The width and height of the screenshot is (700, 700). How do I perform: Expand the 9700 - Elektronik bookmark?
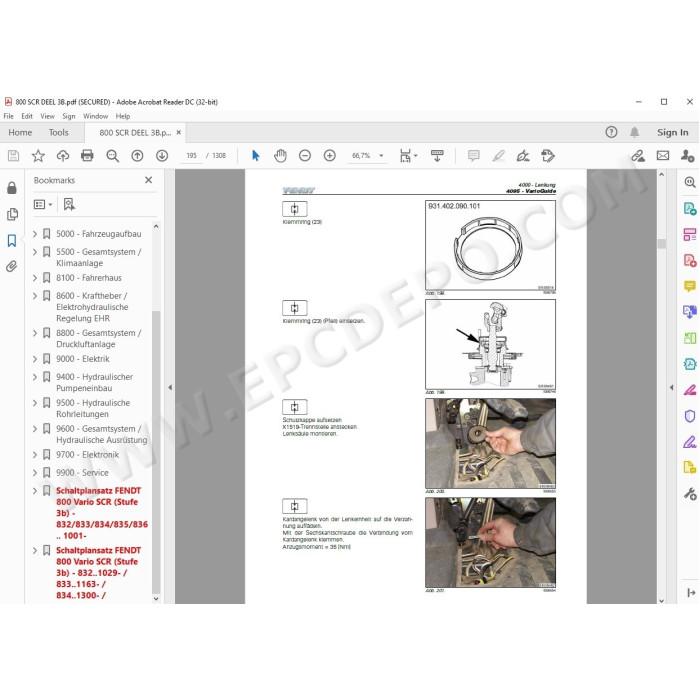click(35, 454)
